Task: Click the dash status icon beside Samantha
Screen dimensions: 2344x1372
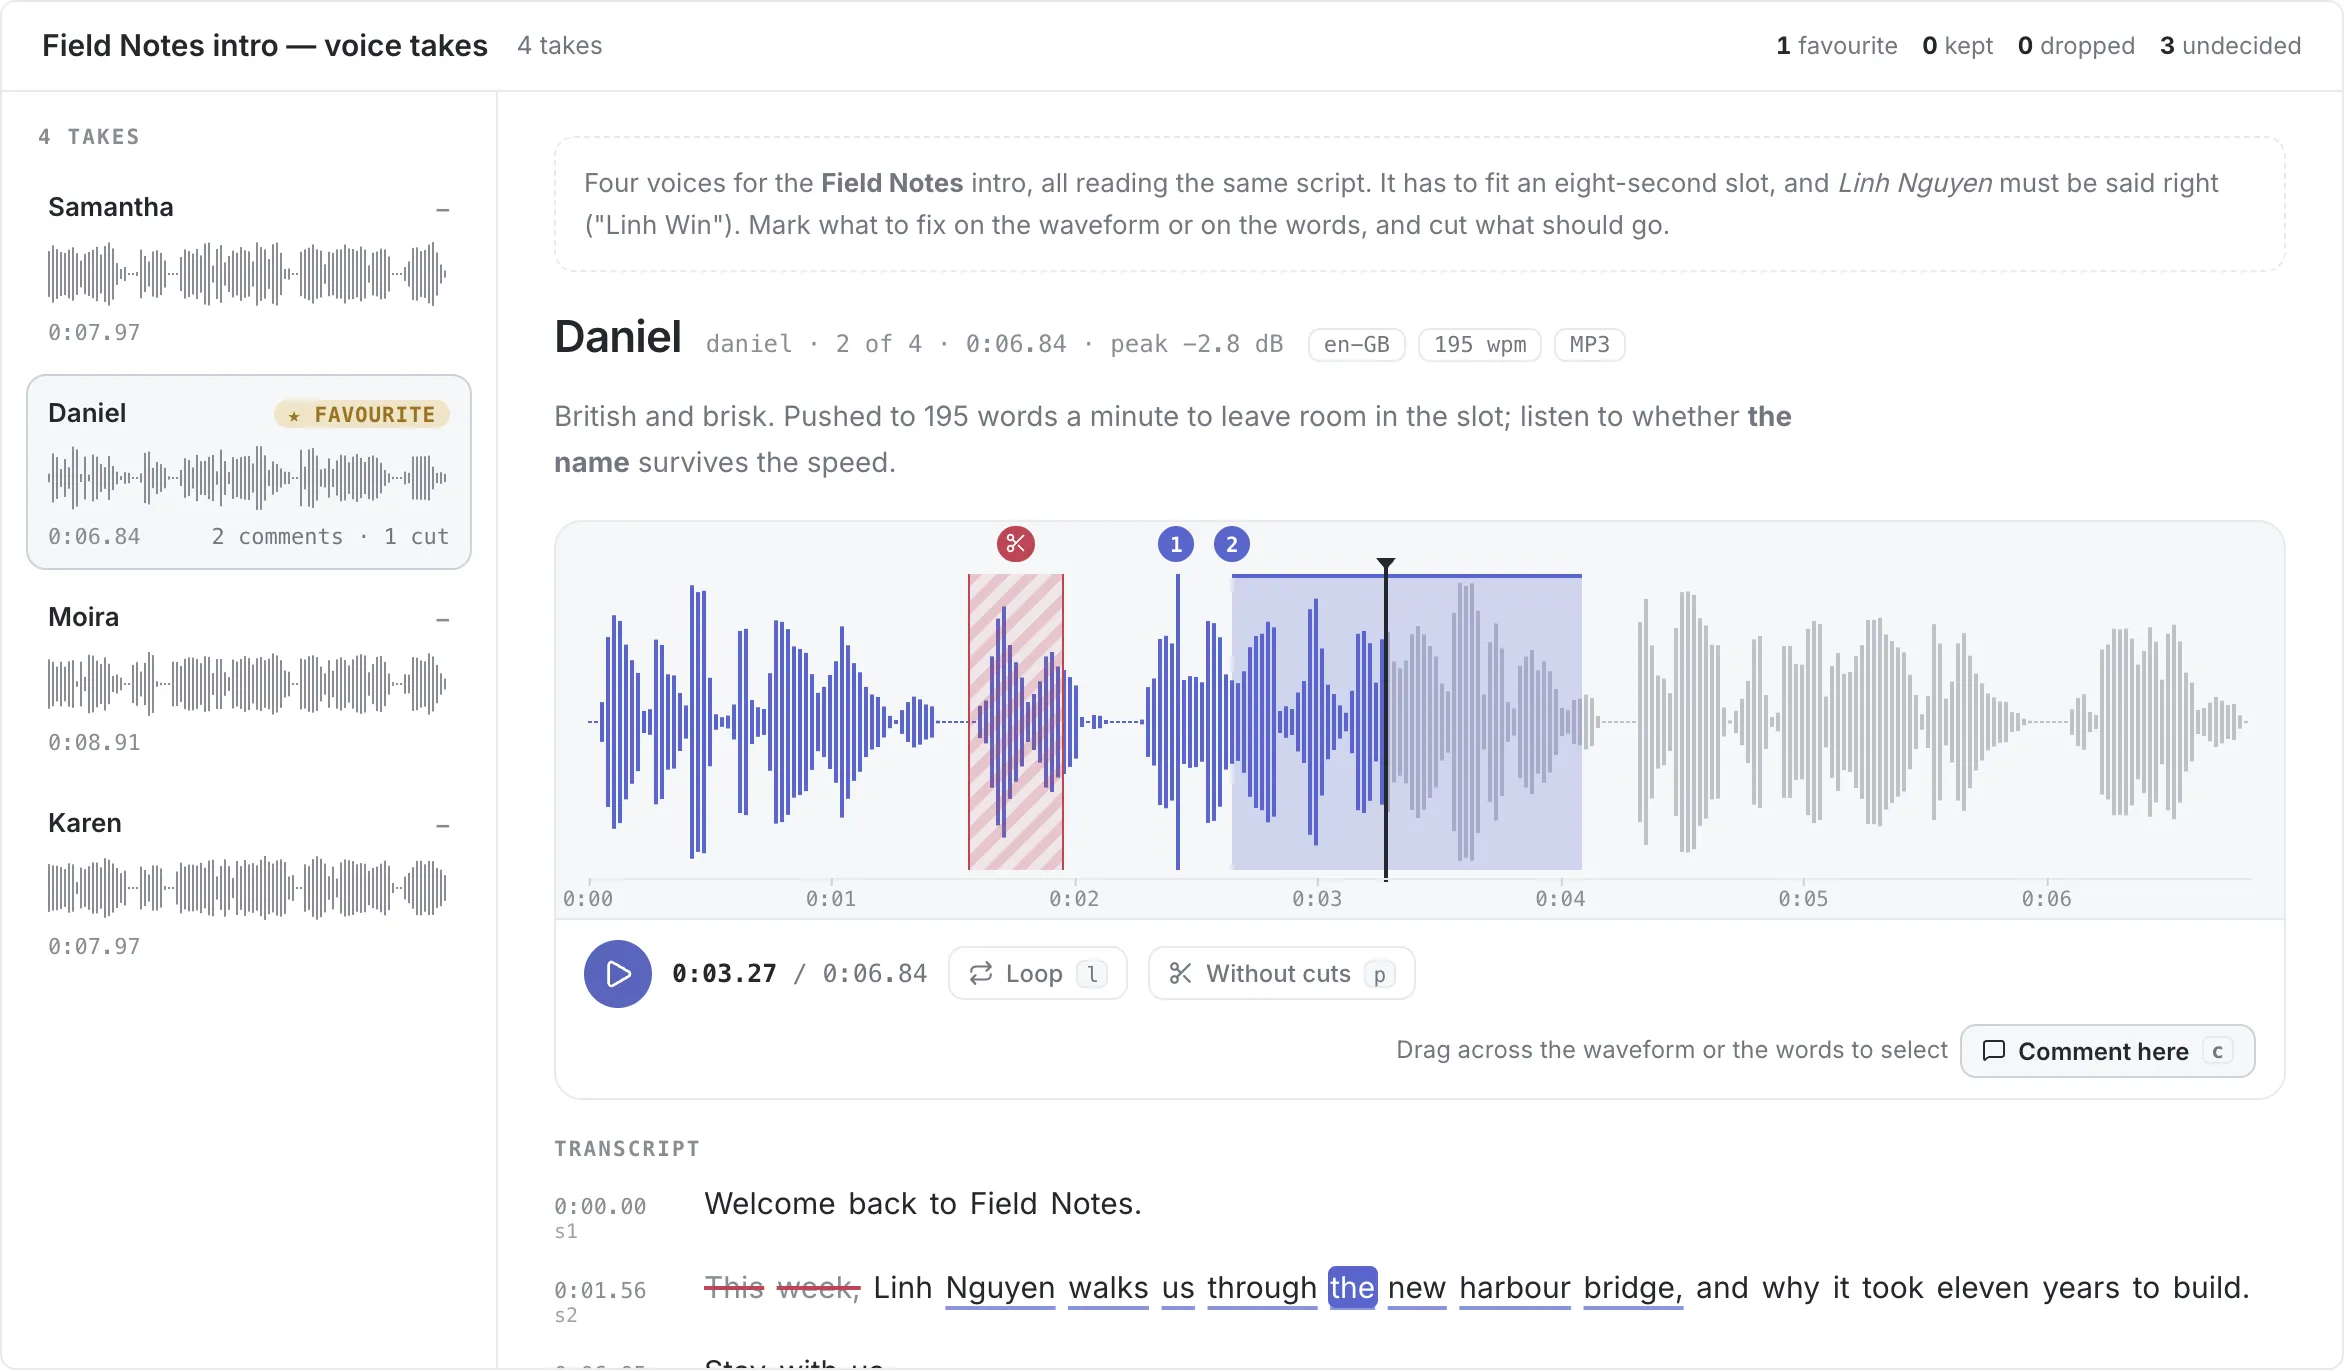Action: pos(443,209)
